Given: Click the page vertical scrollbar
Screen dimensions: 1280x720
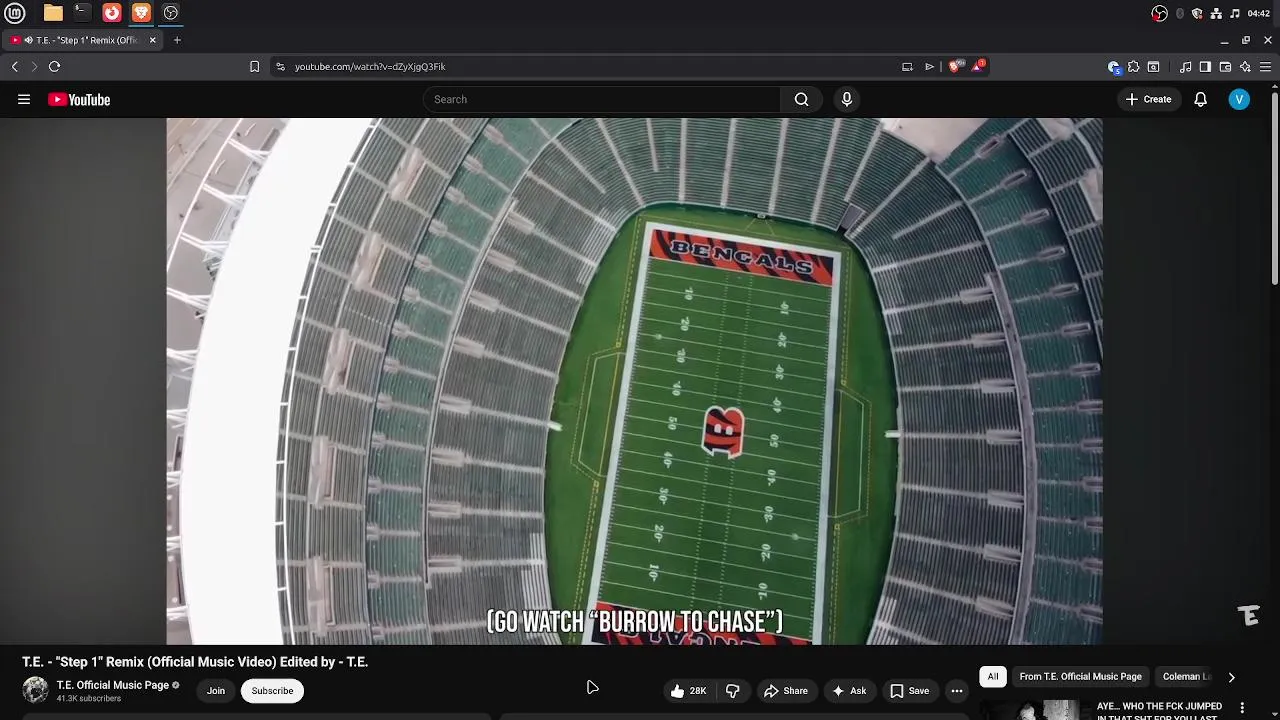Looking at the screenshot, I should [1275, 190].
